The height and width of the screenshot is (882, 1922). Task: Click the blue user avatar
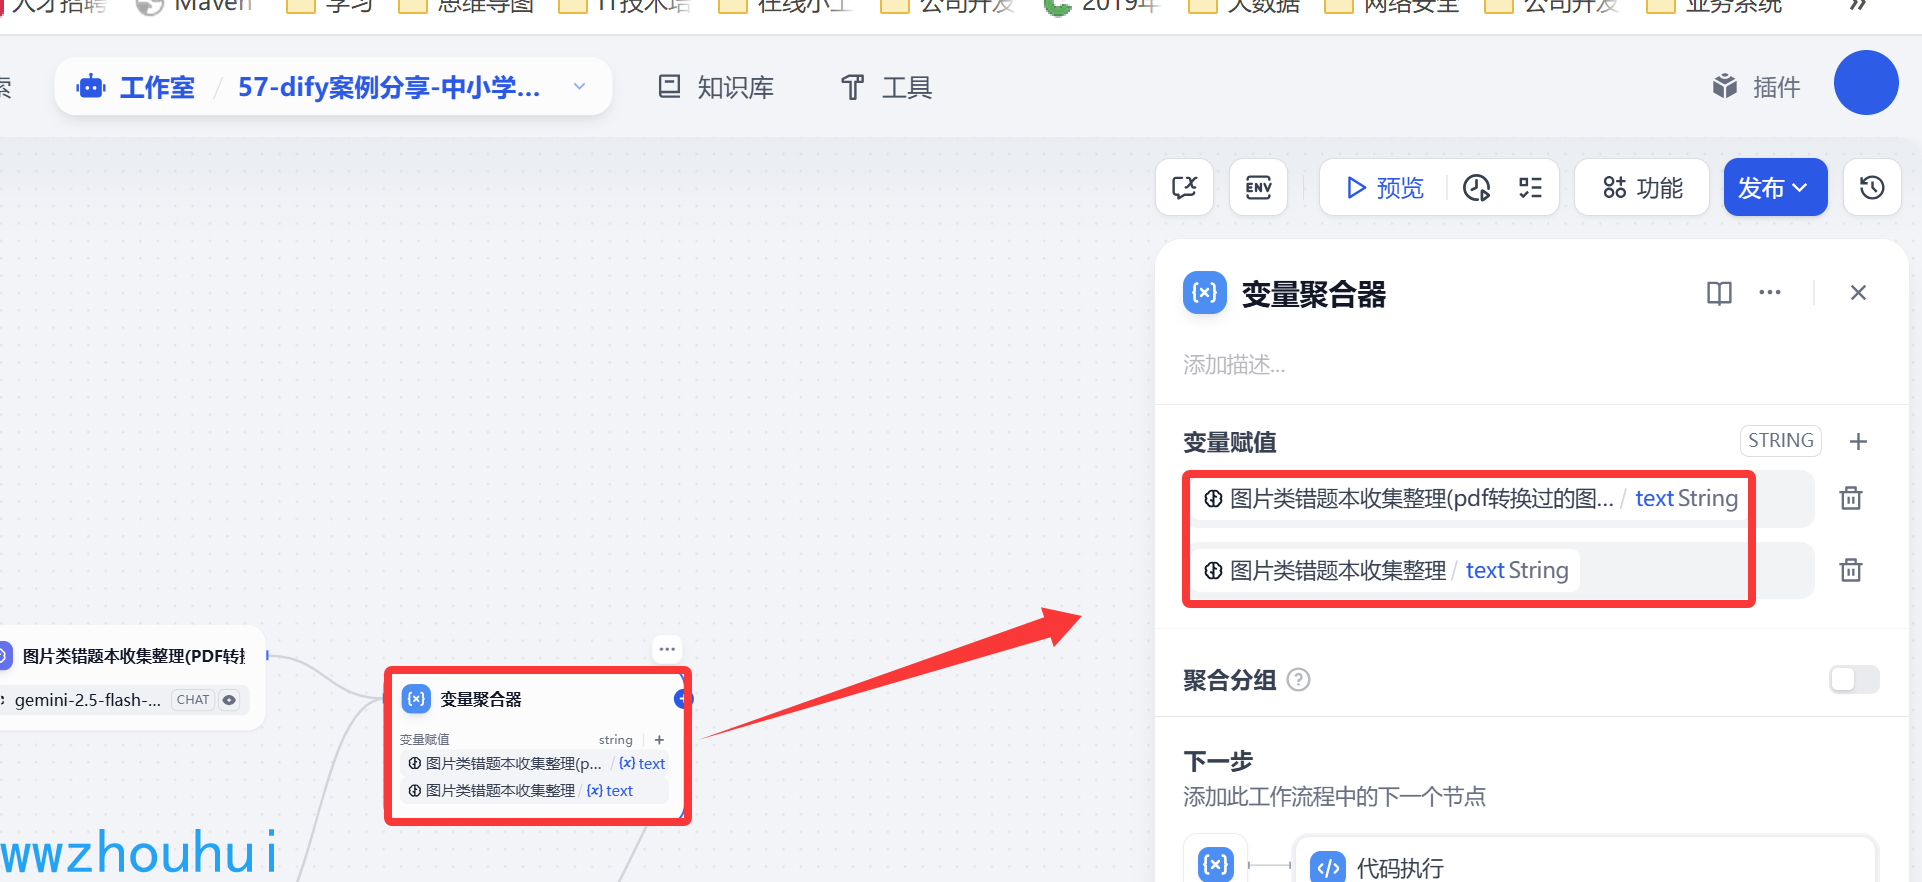point(1866,82)
